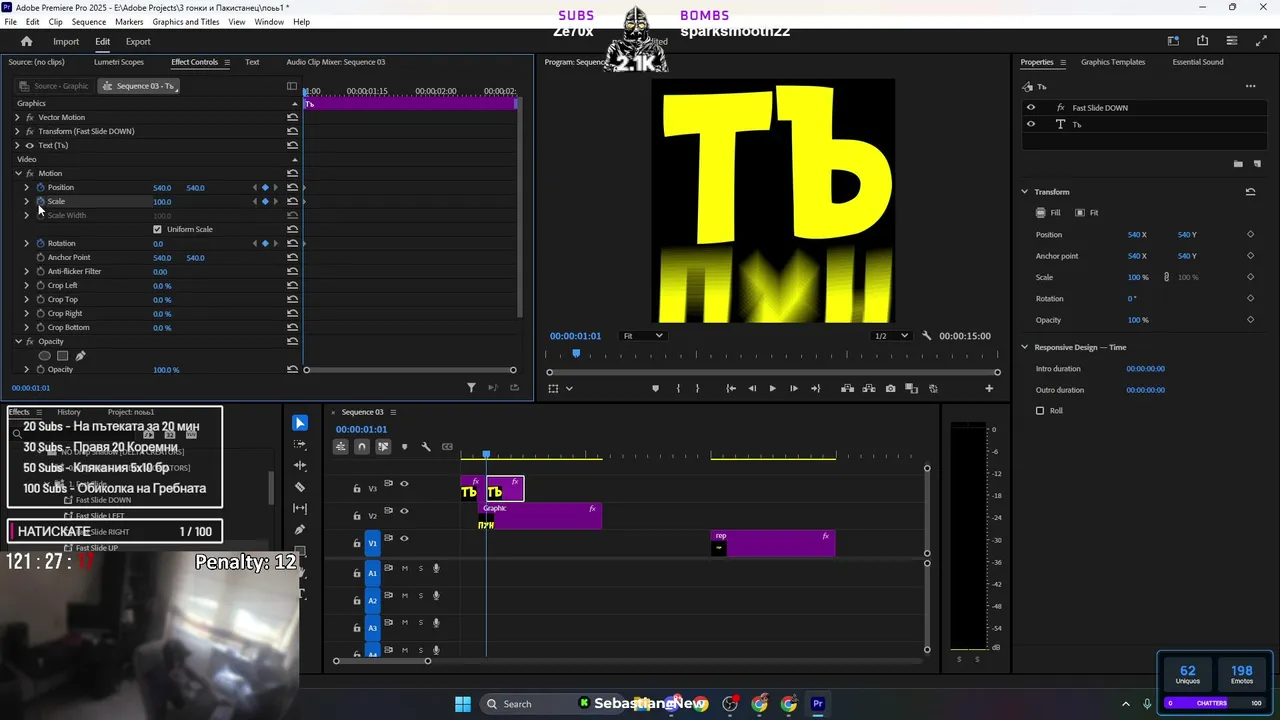Image resolution: width=1280 pixels, height=720 pixels.
Task: Select the free draw bezier pen mask tool
Action: pyautogui.click(x=80, y=355)
